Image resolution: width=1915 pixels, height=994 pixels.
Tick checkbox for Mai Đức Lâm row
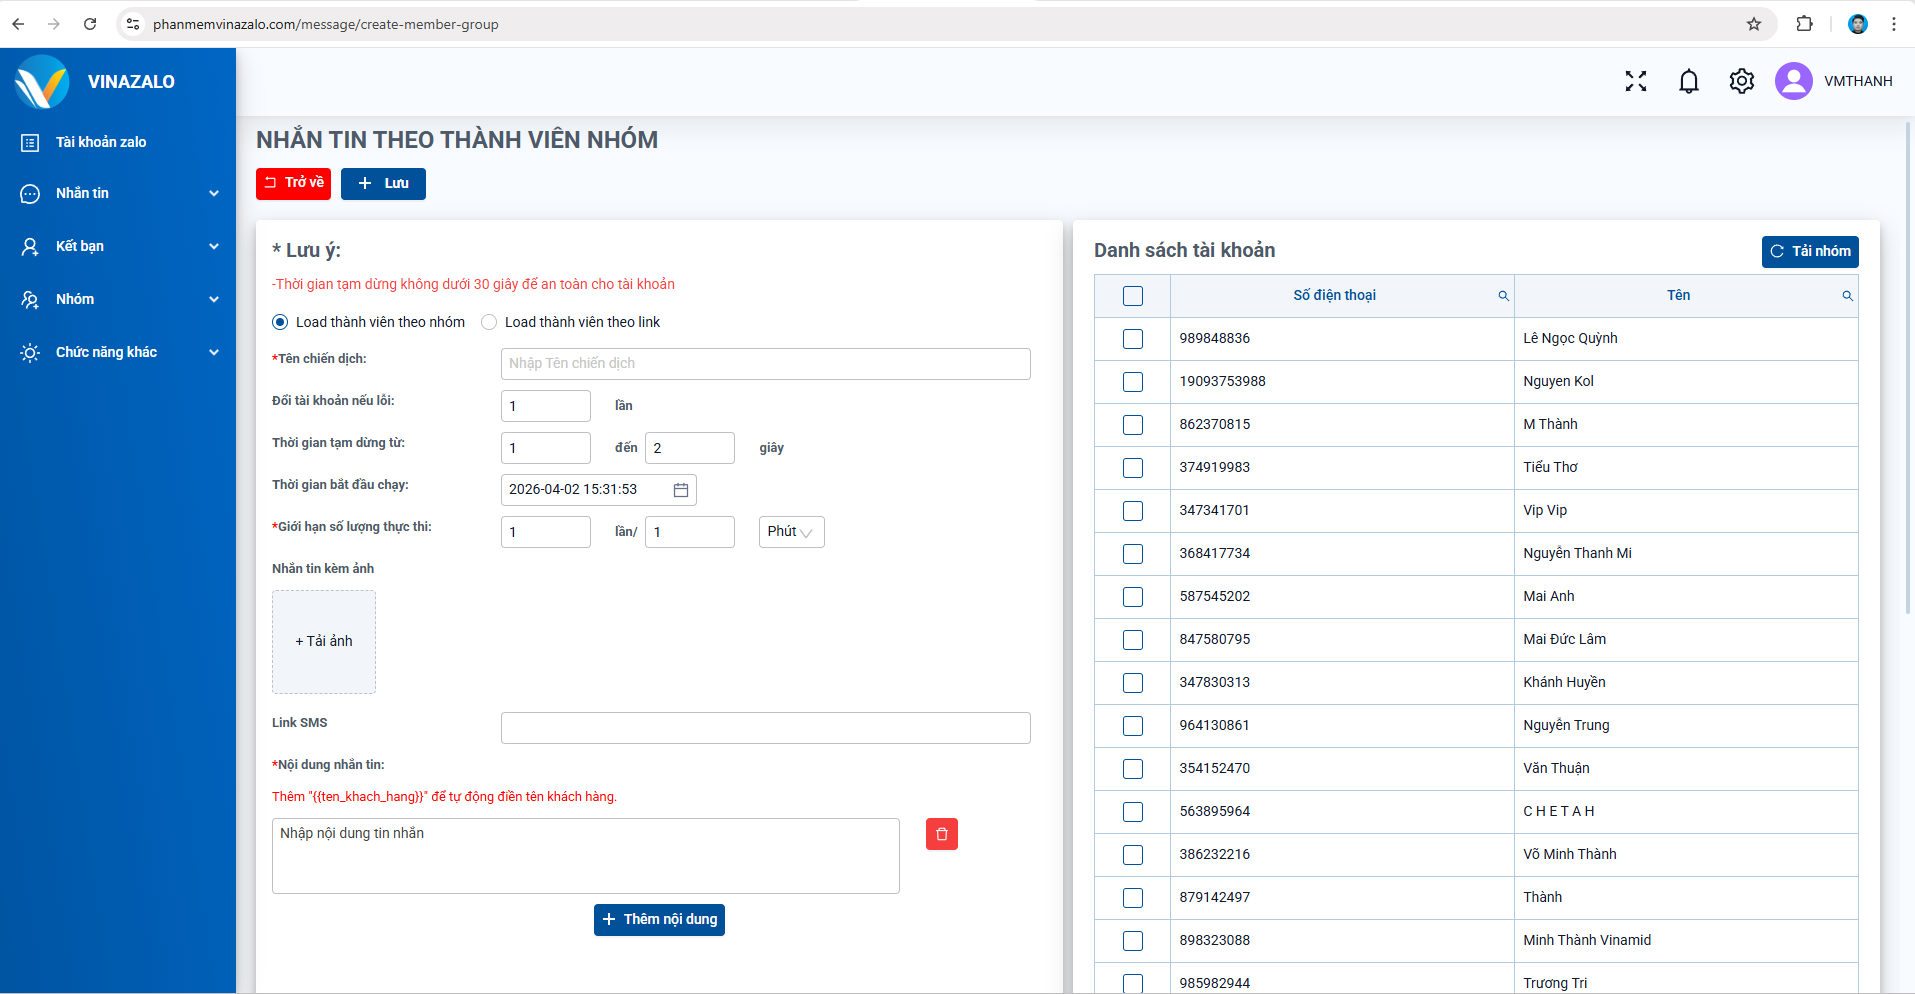tap(1132, 640)
